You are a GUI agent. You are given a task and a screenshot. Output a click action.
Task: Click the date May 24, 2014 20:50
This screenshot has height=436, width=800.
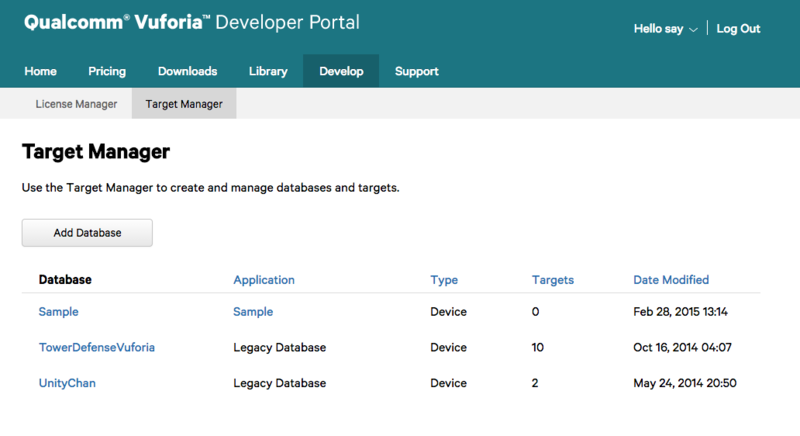coord(685,383)
